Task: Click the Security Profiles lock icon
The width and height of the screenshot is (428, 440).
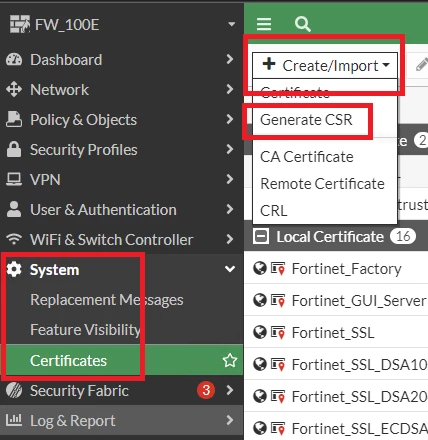Action: click(14, 149)
